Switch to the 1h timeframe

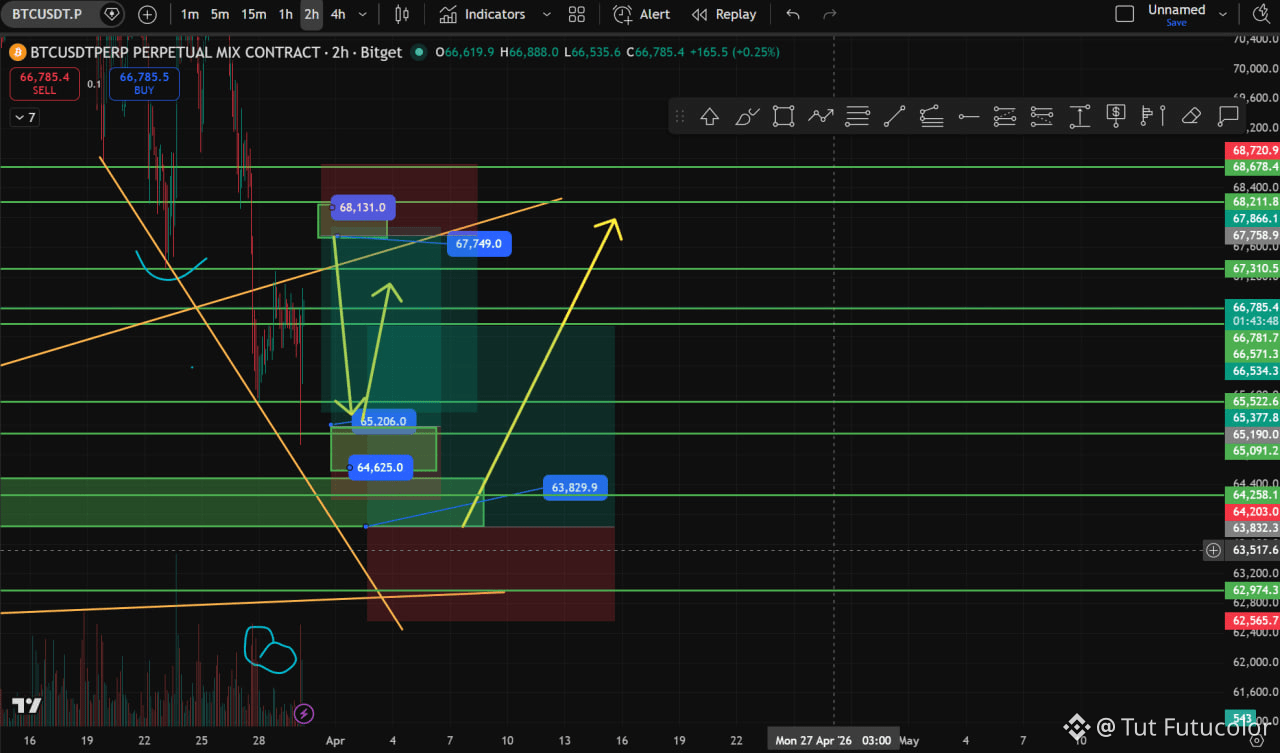click(x=286, y=14)
